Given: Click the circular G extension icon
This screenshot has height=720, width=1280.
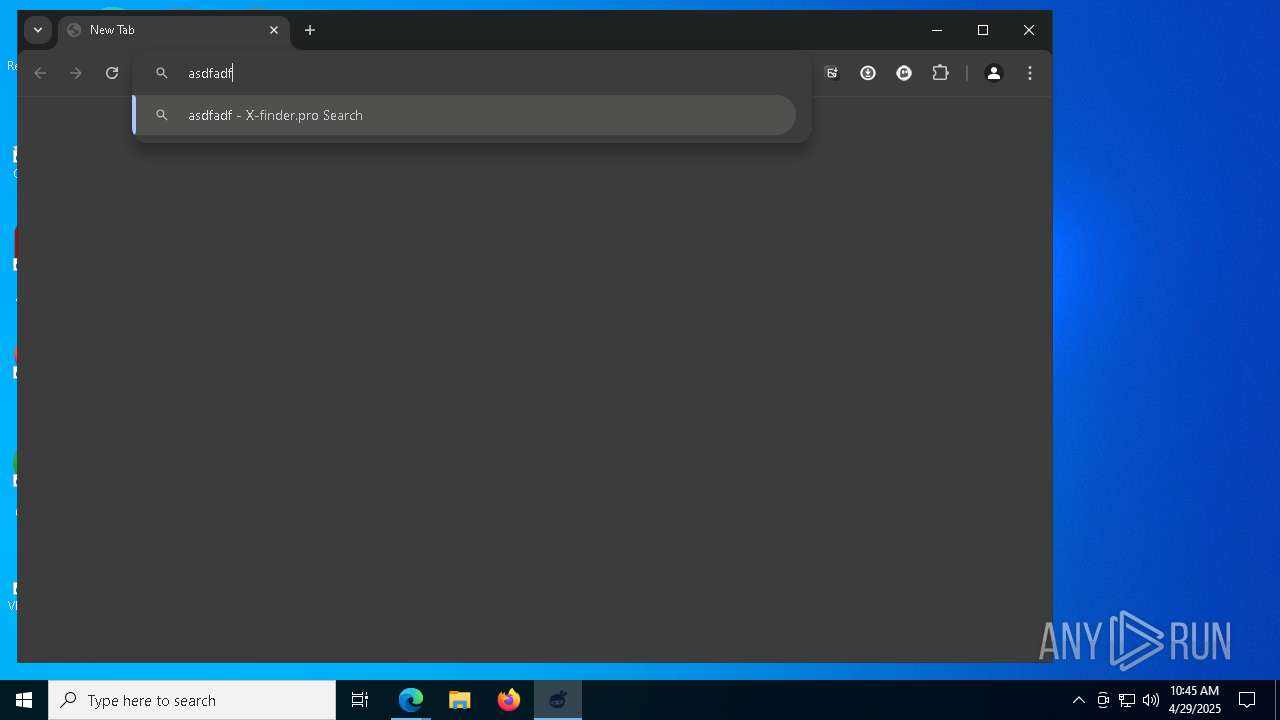Looking at the screenshot, I should 904,73.
